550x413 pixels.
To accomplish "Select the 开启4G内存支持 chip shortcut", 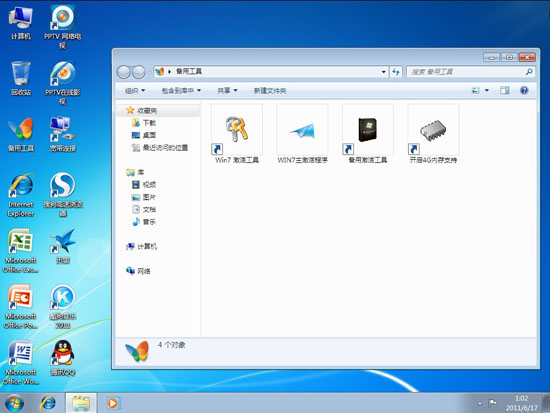I will tap(433, 134).
